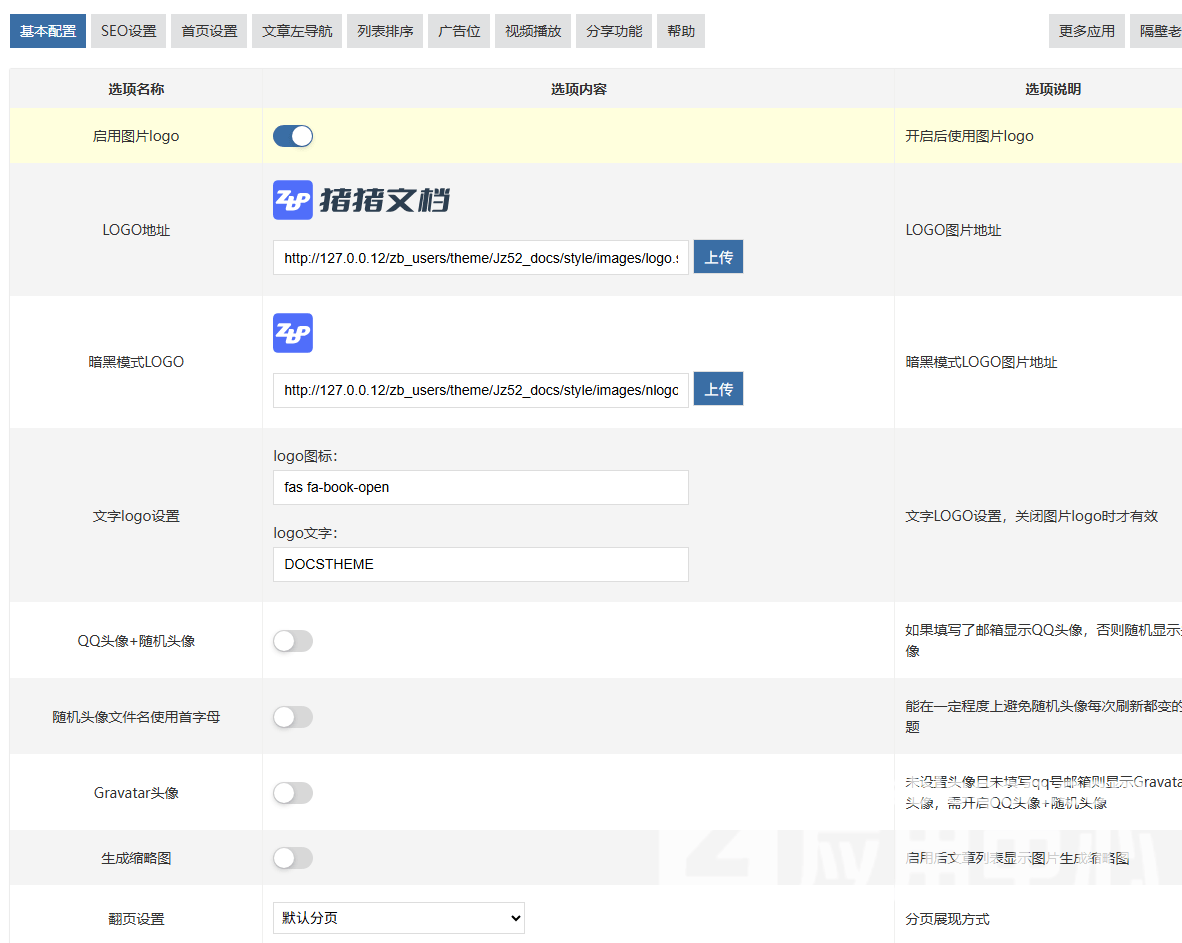Viewport: 1182px width, 943px height.
Task: Click the 上传 button for LOGO地址
Action: [718, 257]
